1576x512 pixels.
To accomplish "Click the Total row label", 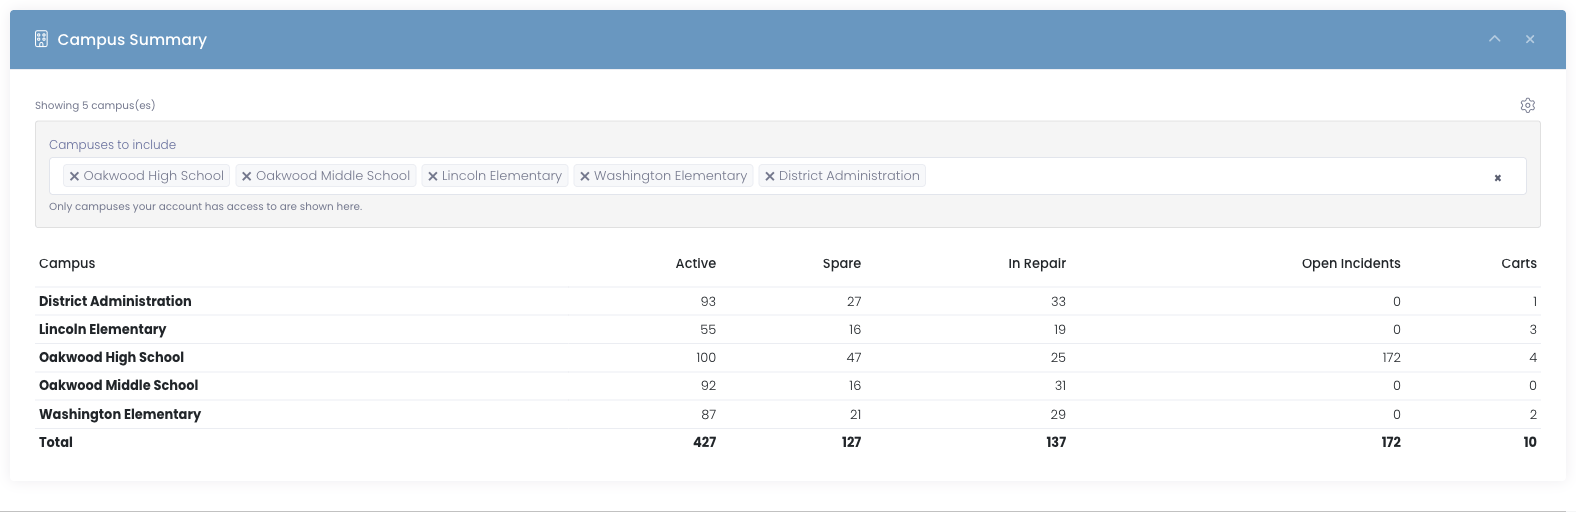I will 56,442.
